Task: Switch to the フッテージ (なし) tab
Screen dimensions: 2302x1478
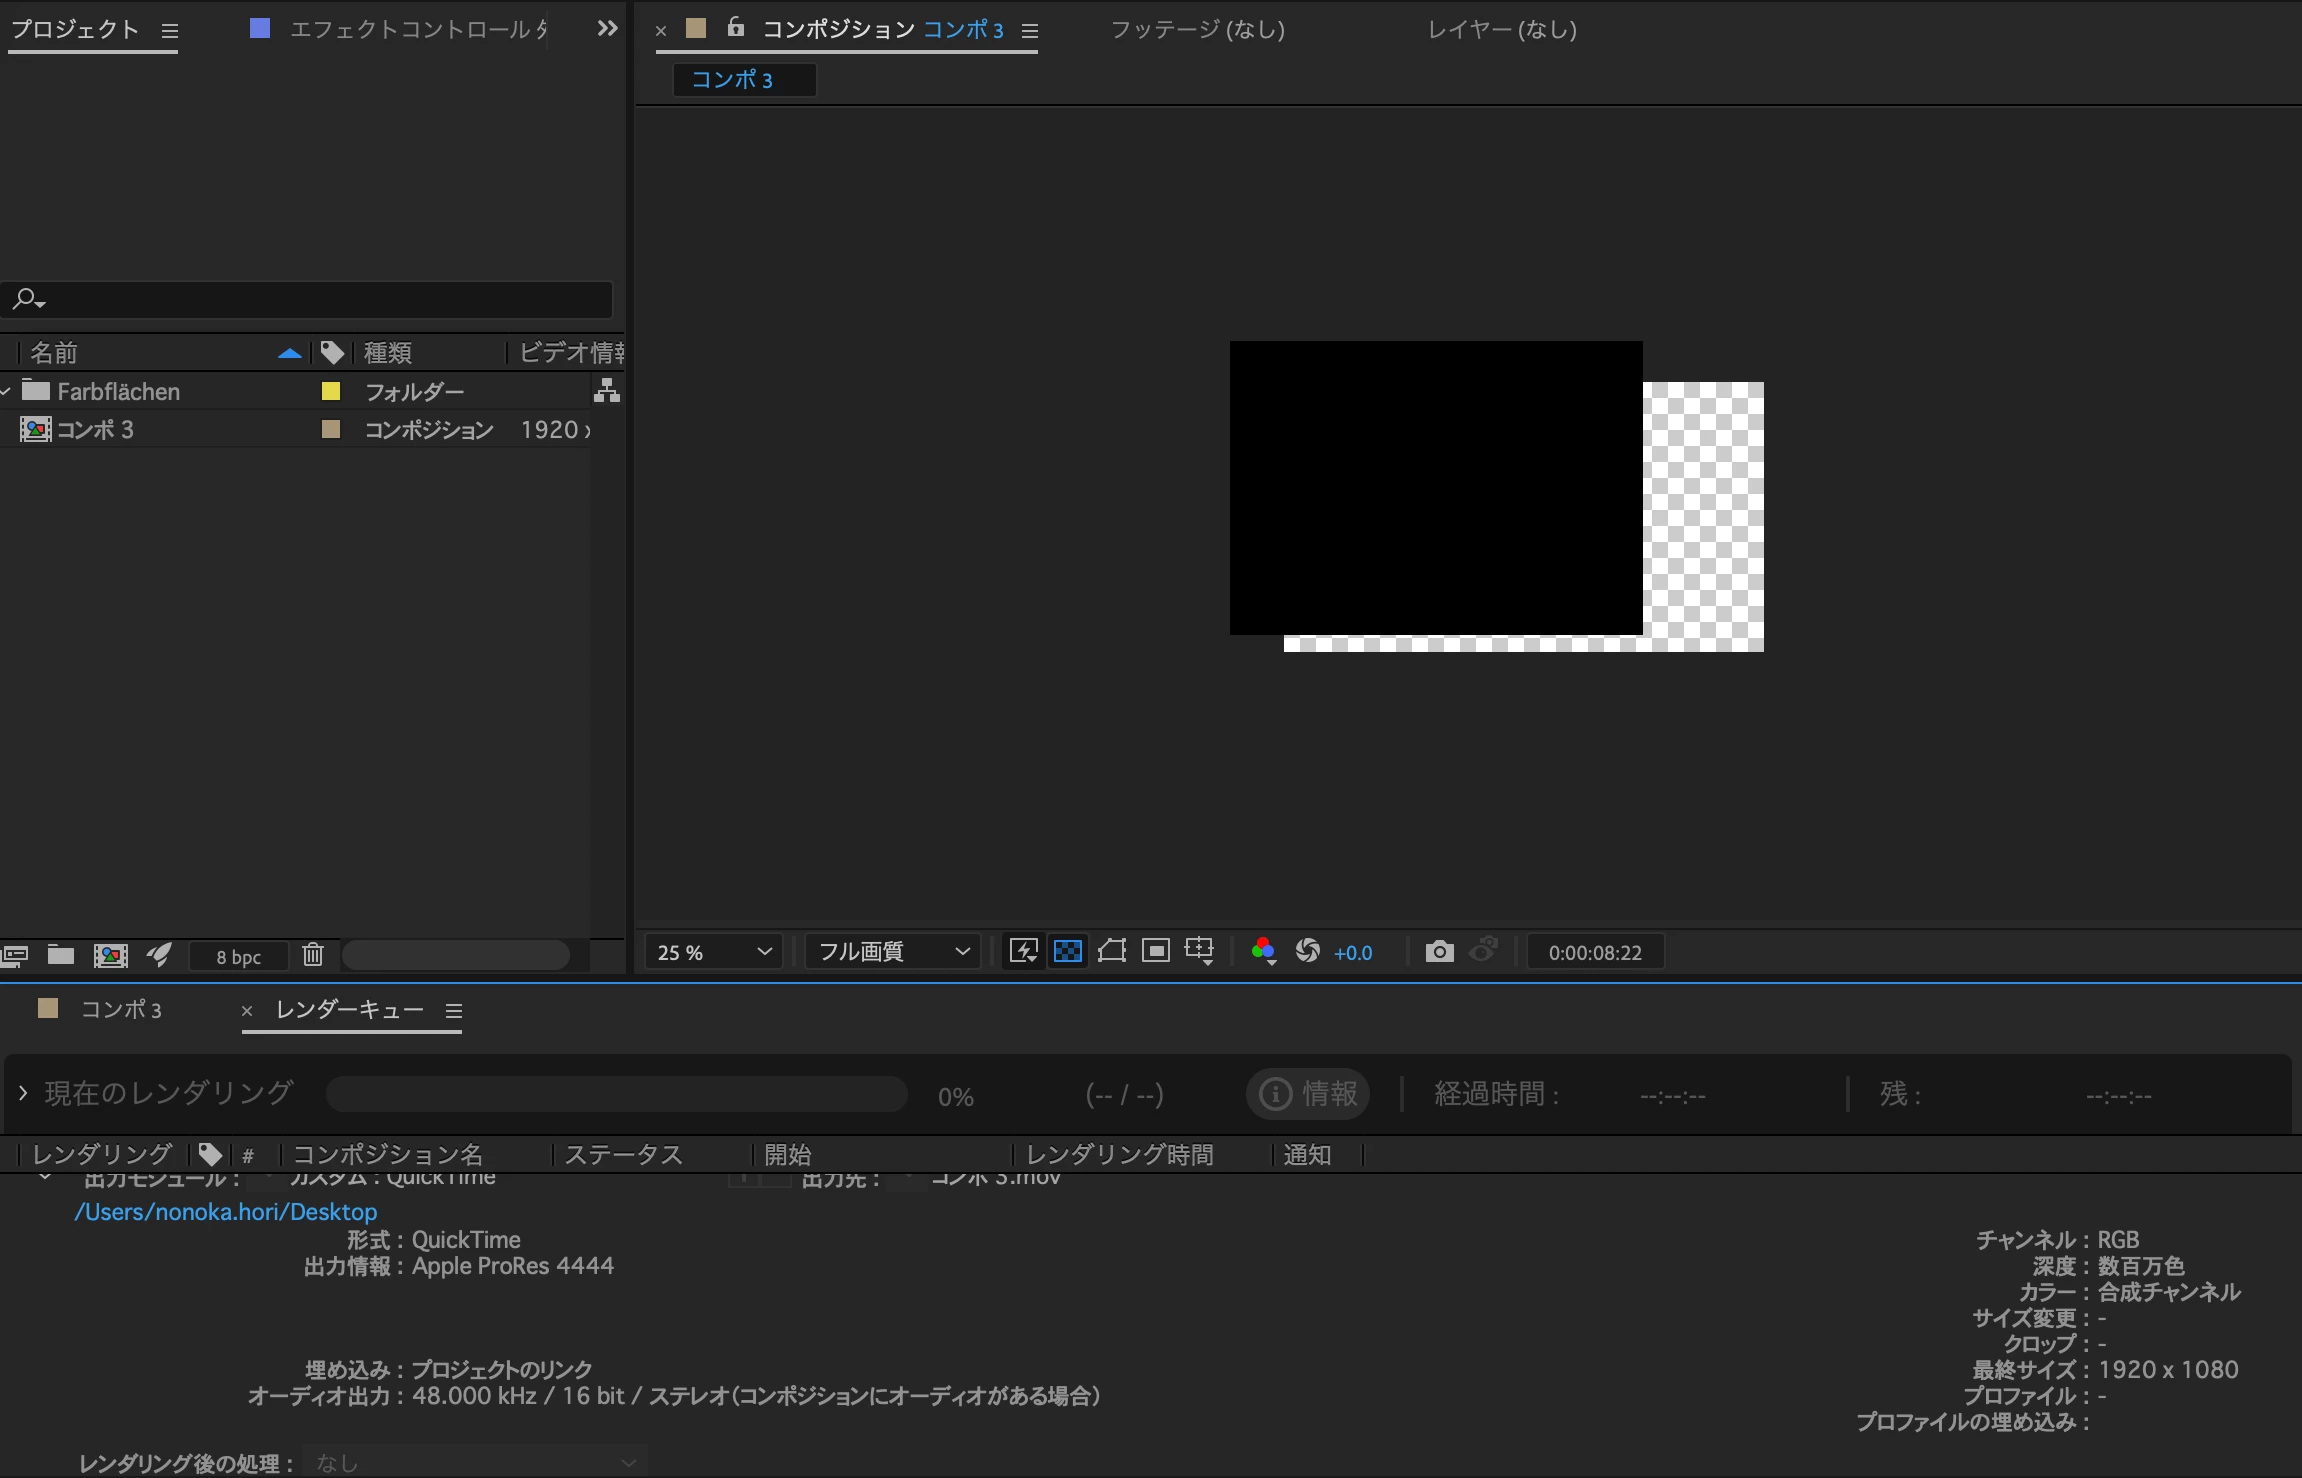Action: tap(1197, 30)
